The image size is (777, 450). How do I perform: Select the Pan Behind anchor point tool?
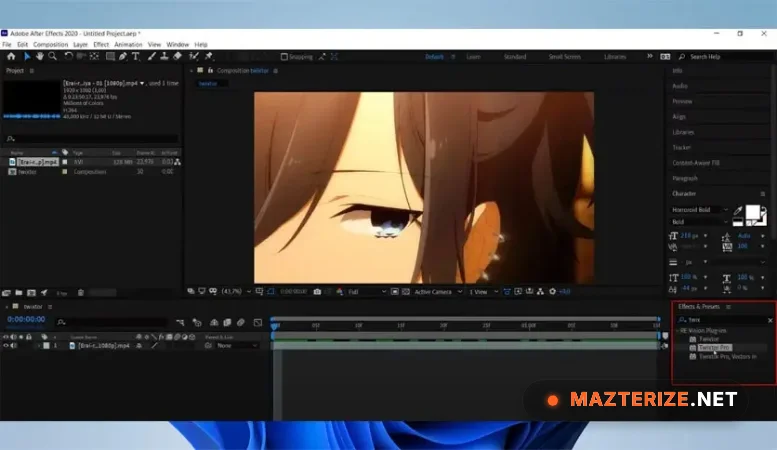coord(94,56)
